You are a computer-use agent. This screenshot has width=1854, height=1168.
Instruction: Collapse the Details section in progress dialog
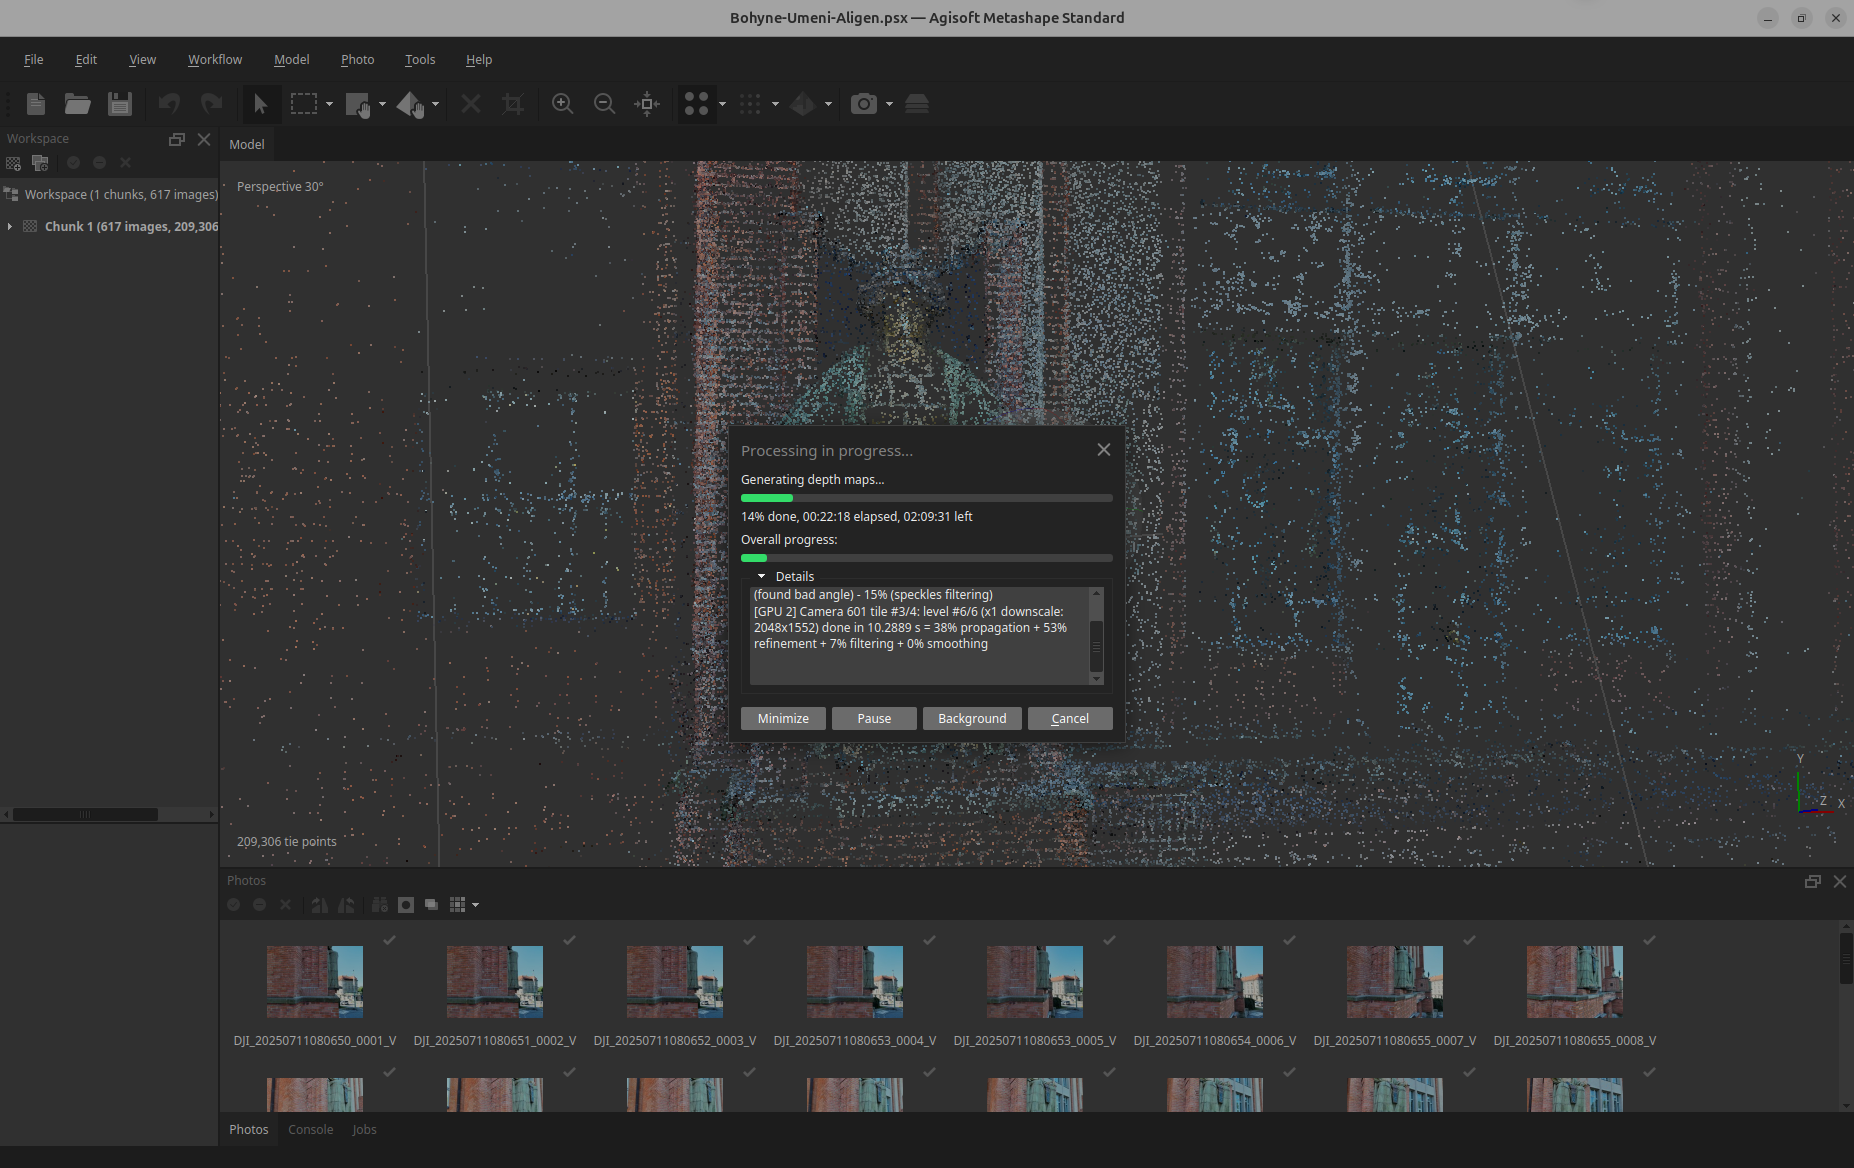coord(761,577)
